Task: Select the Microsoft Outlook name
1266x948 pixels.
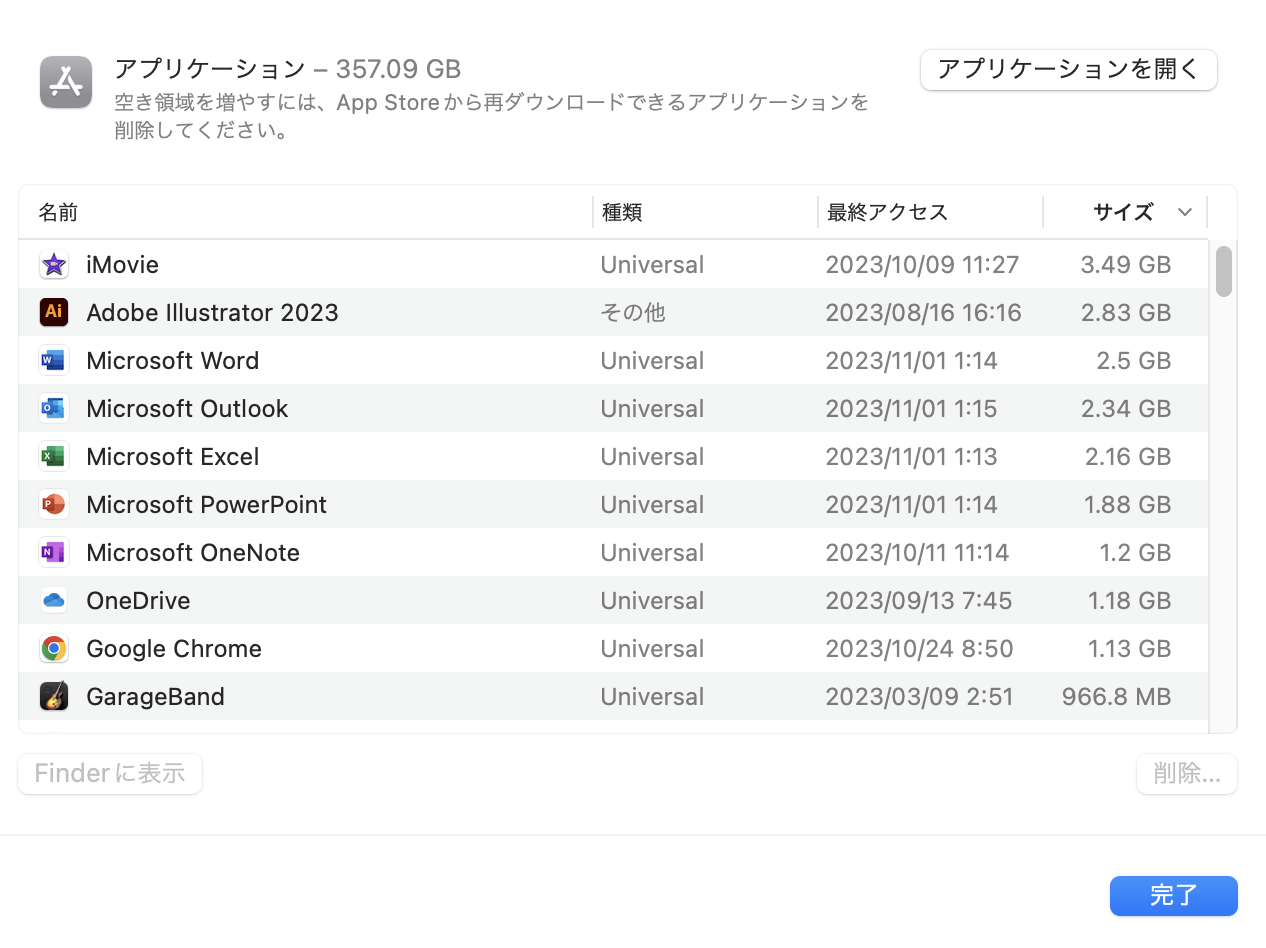Action: [187, 409]
